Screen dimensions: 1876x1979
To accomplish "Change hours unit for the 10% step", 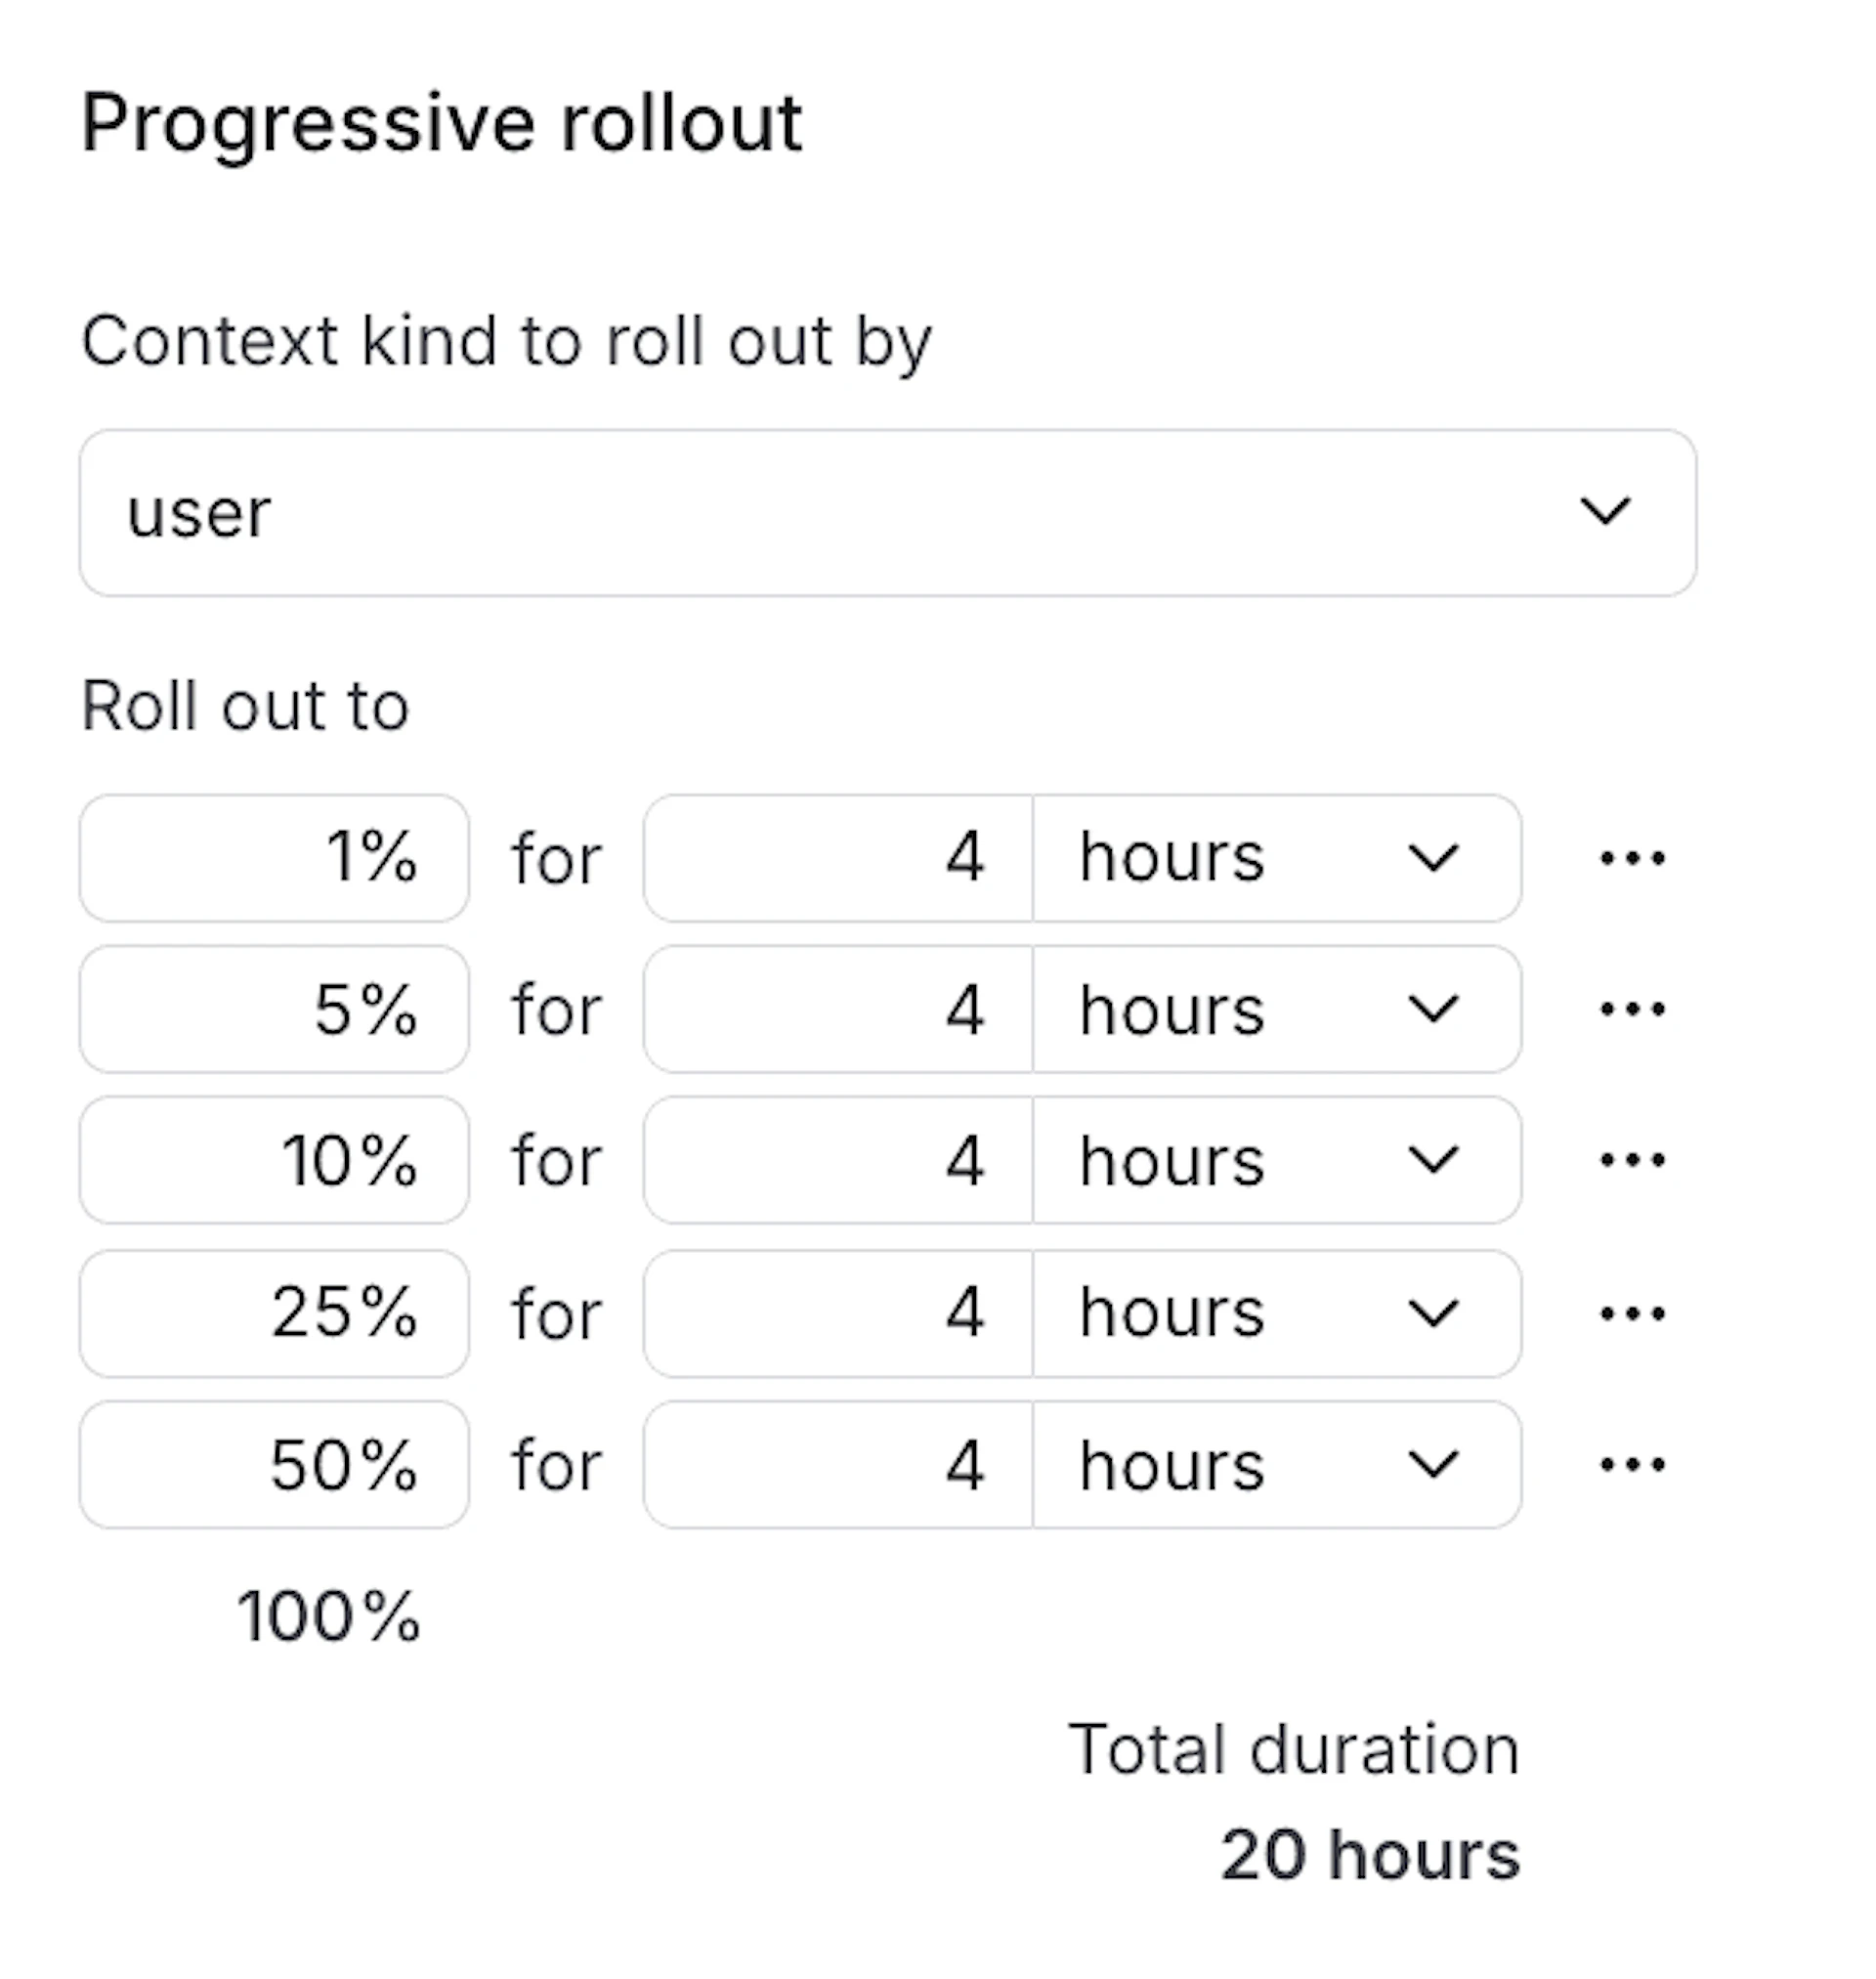I will 1276,1160.
